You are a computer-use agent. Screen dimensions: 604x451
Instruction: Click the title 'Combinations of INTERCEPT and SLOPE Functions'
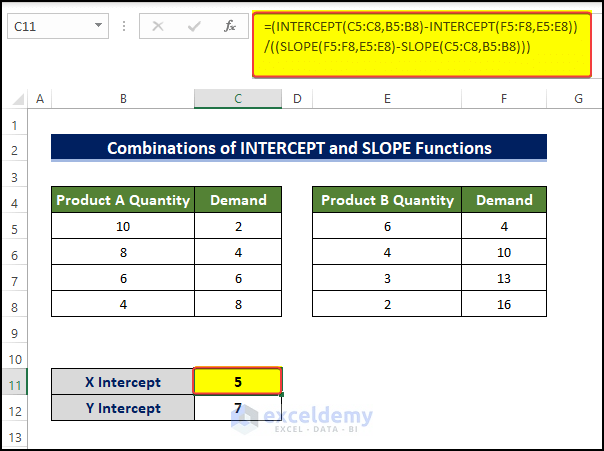[x=299, y=148]
